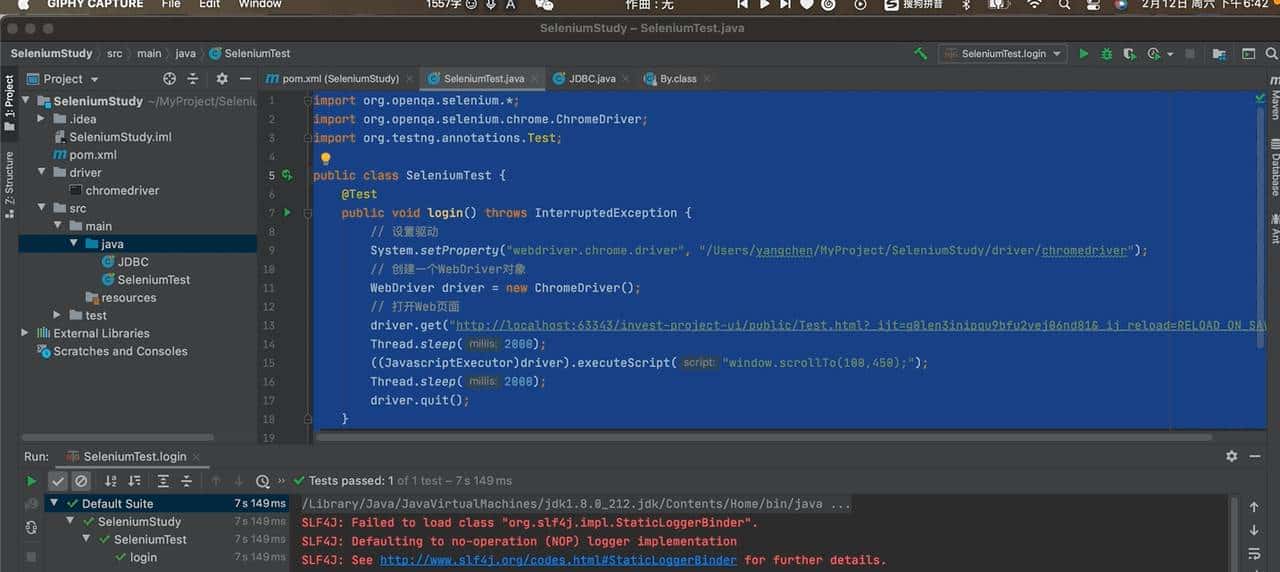Click the Build project hammer icon
Screen dimensions: 1280x572
coord(920,54)
